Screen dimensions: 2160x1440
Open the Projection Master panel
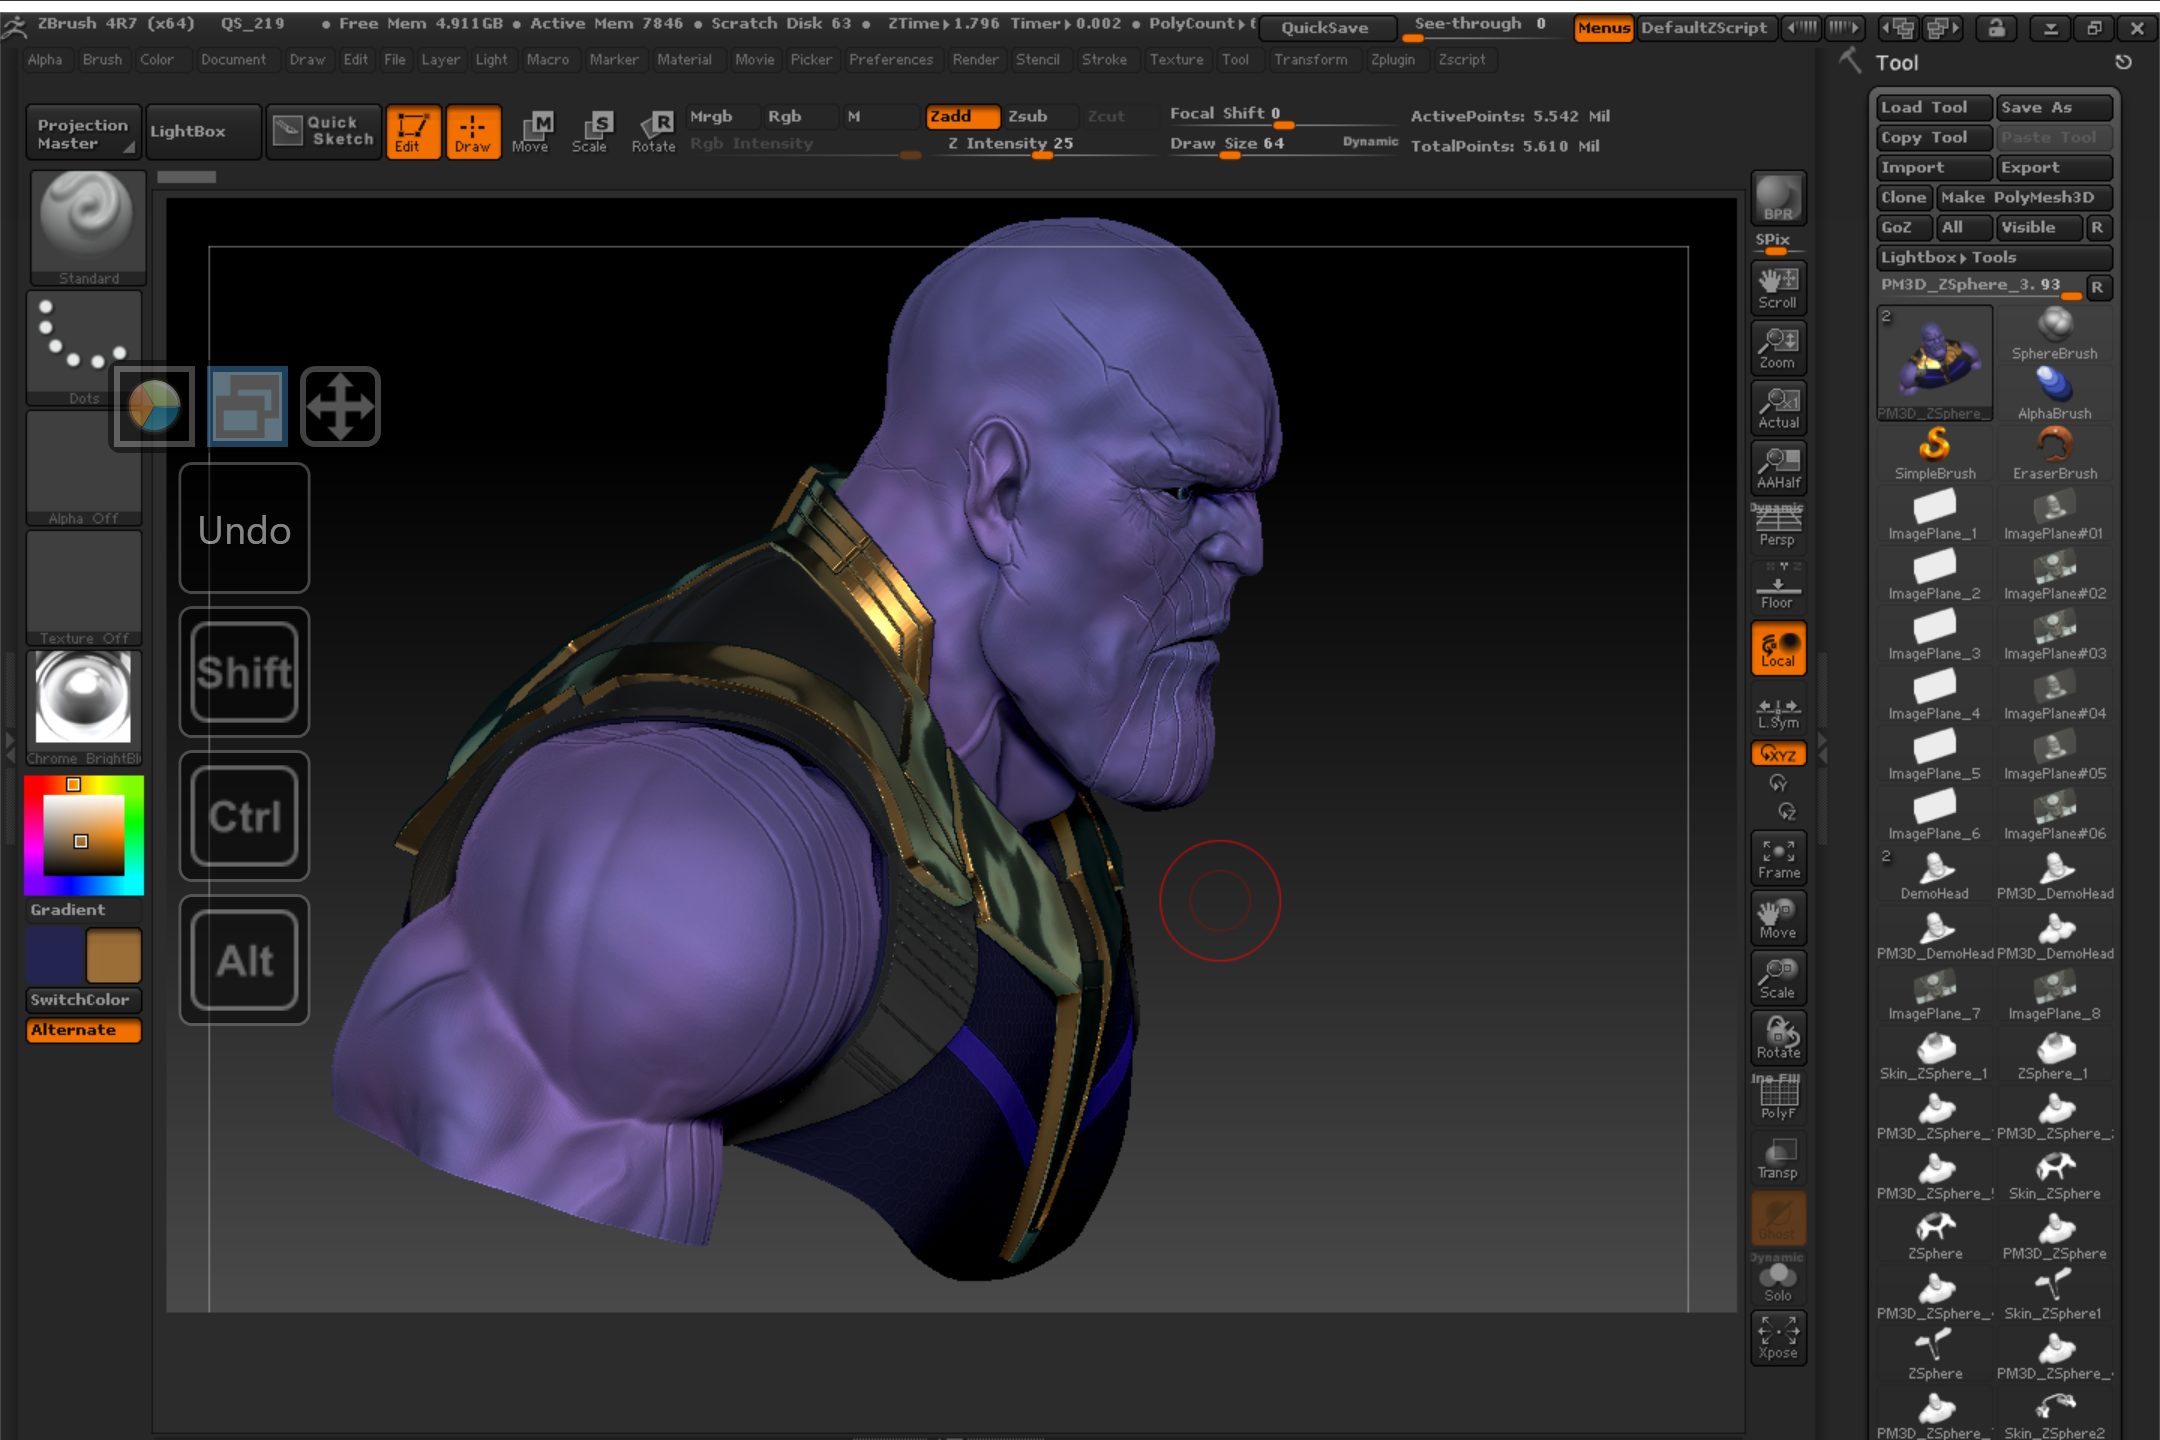coord(82,132)
